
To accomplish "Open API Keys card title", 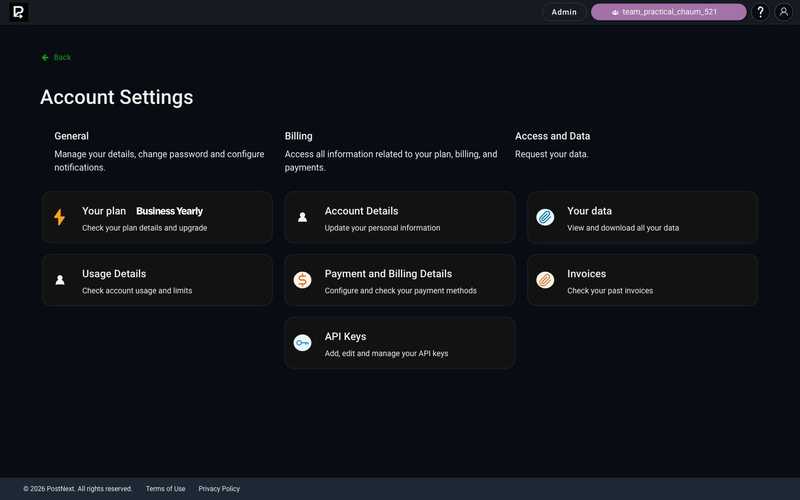I will [345, 337].
